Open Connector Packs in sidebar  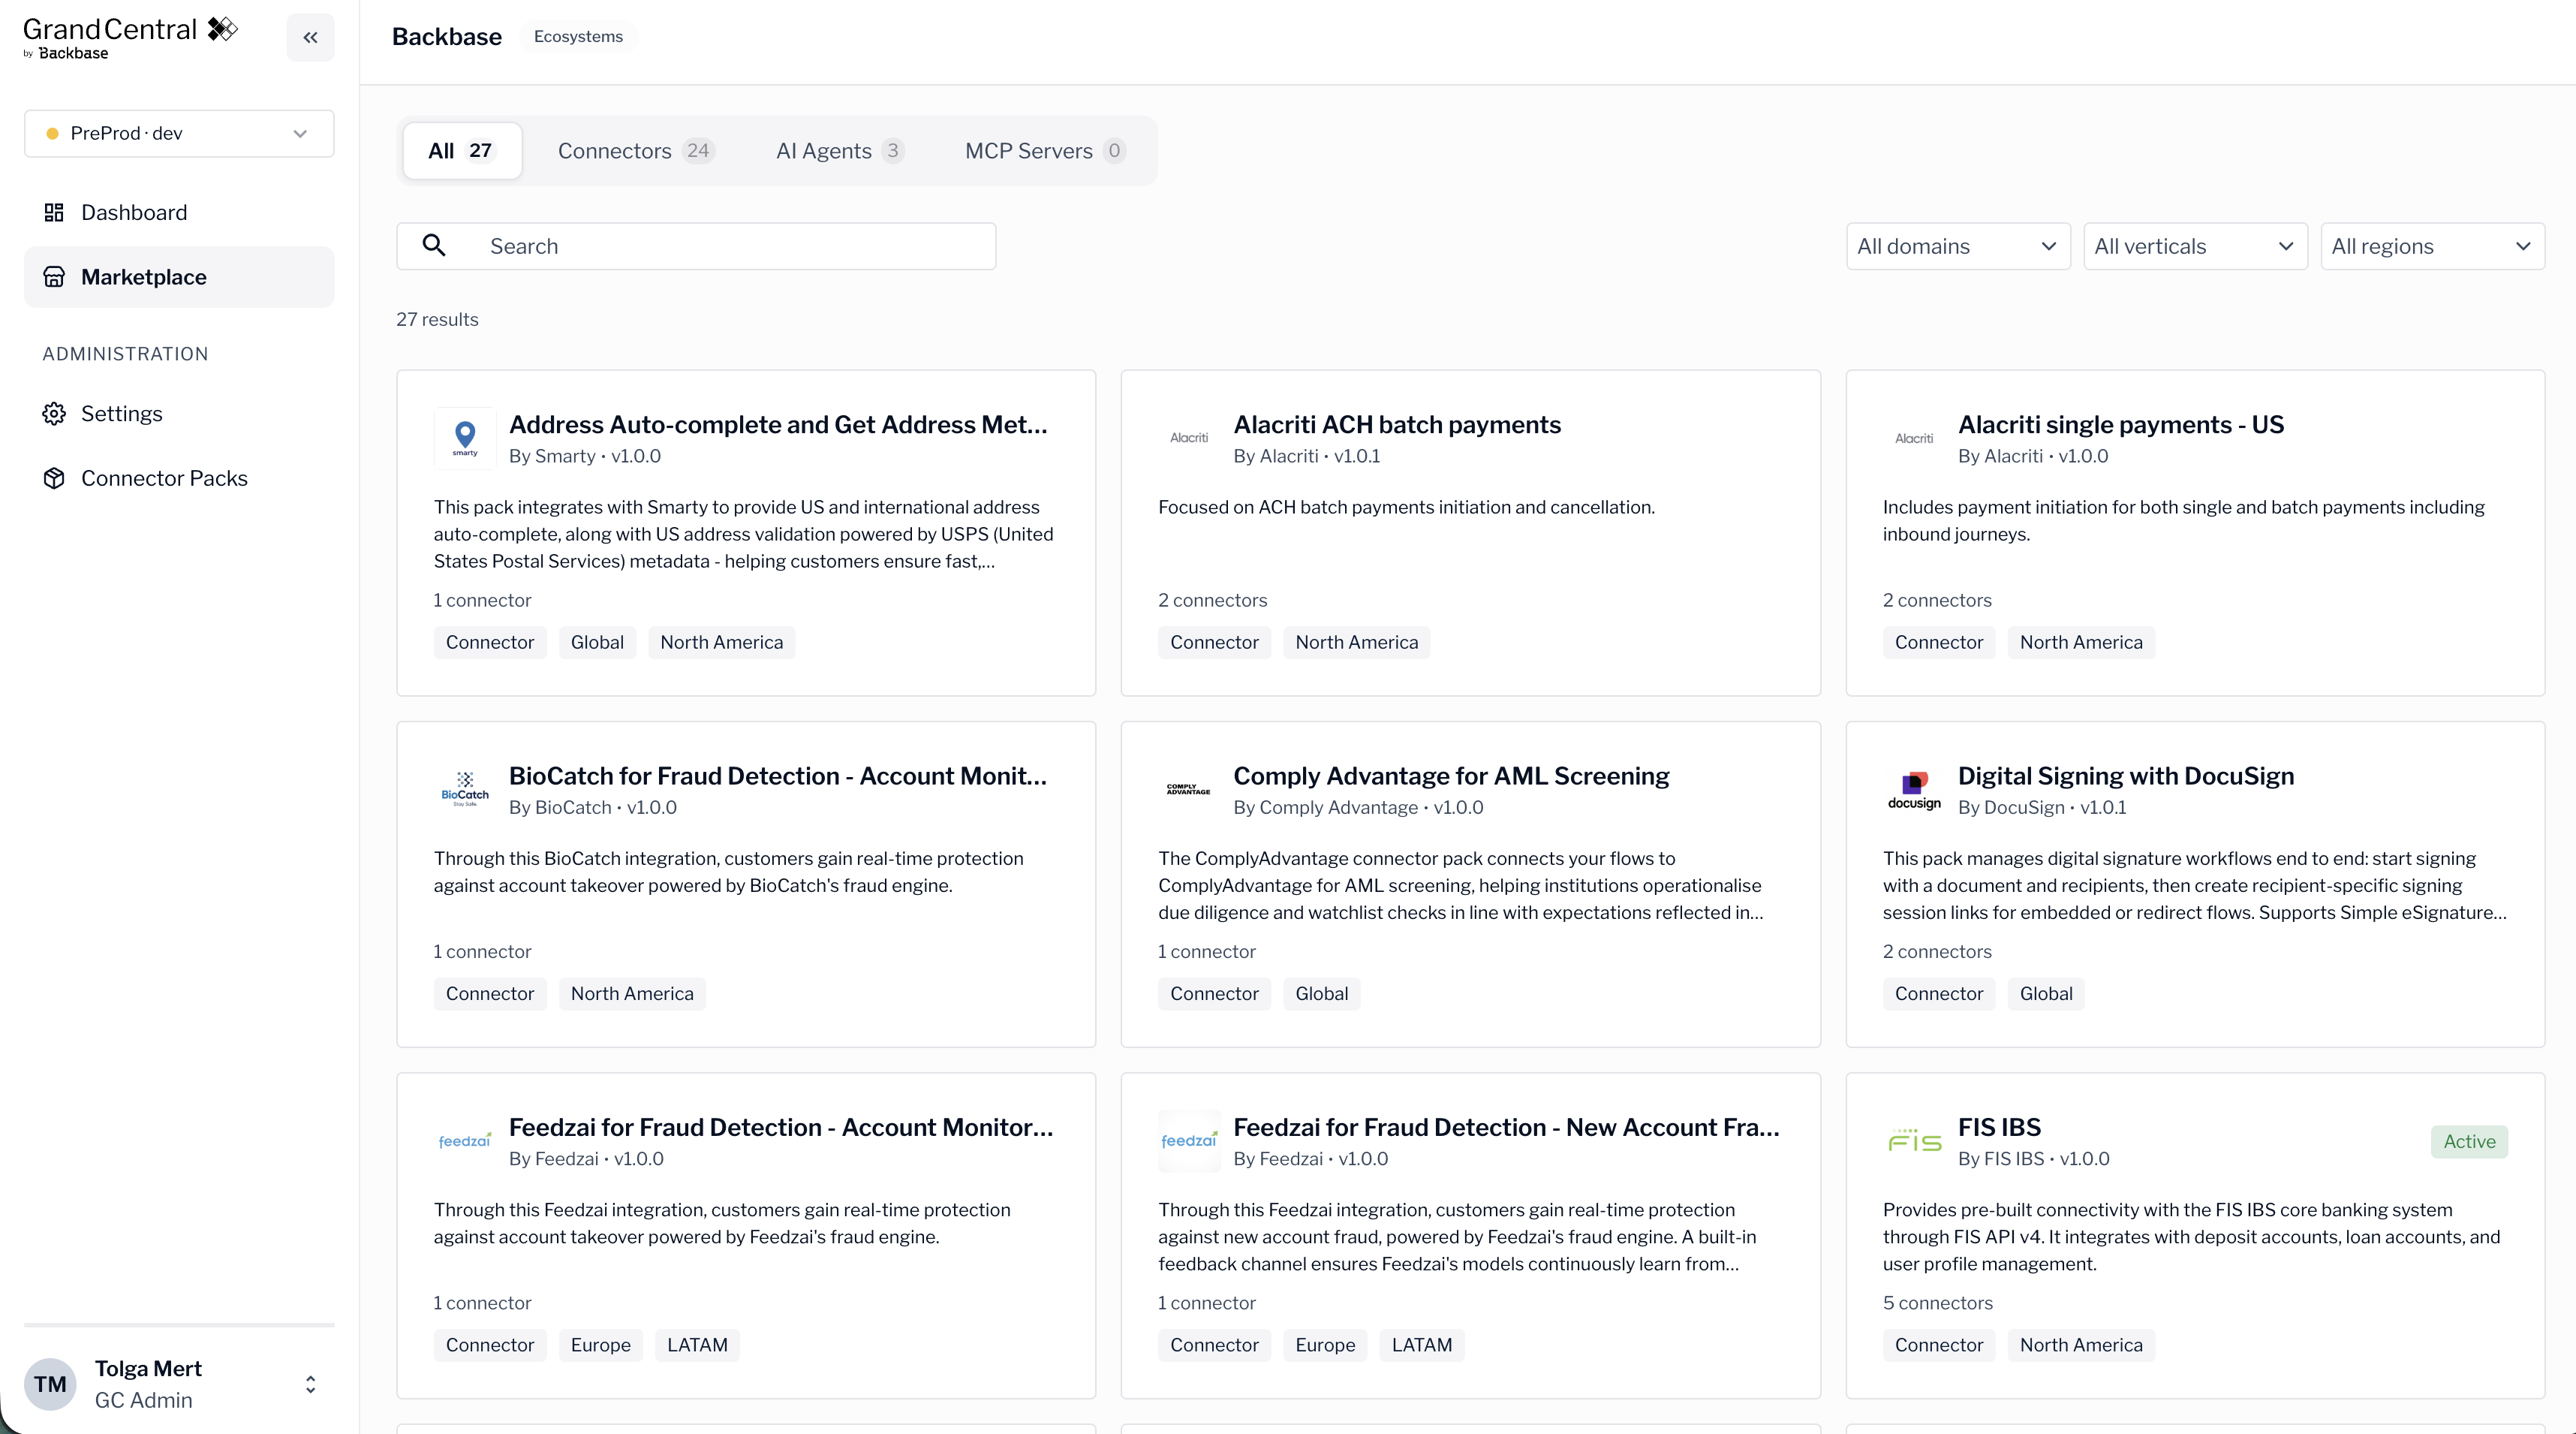[x=179, y=478]
